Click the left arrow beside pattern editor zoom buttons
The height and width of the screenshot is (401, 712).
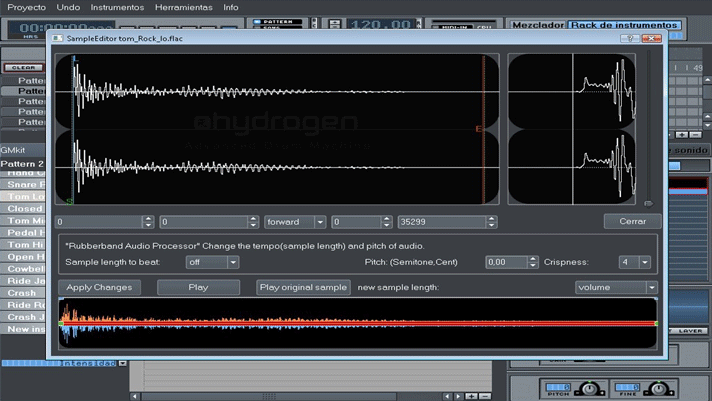pyautogui.click(x=447, y=396)
